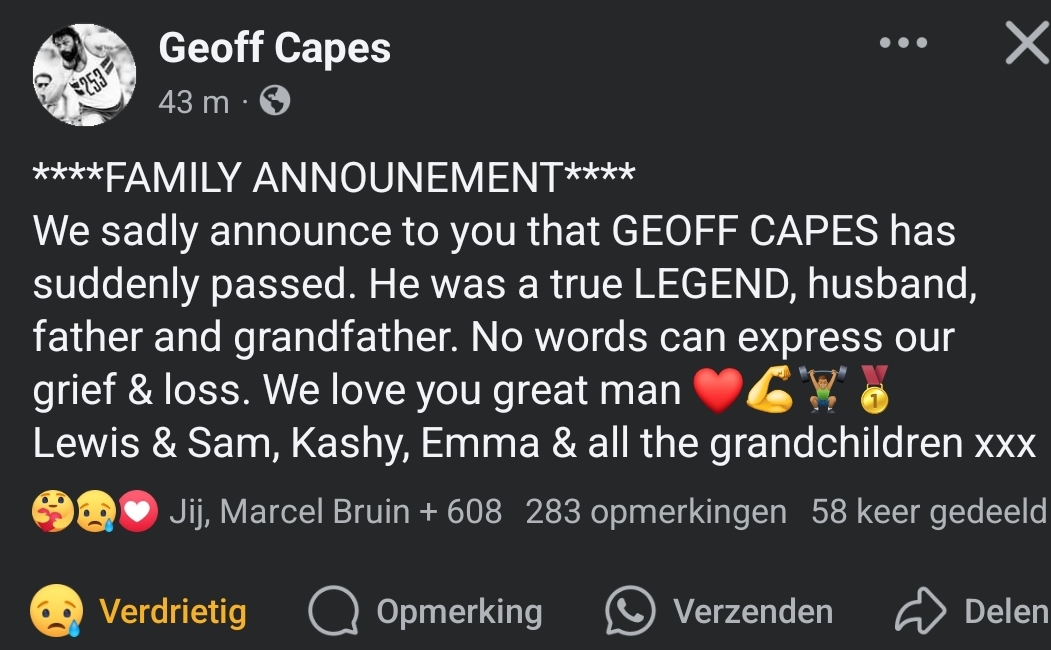View people who reacted: Jij, Marcel Bruin + 608
This screenshot has height=650, width=1051.
pos(335,512)
